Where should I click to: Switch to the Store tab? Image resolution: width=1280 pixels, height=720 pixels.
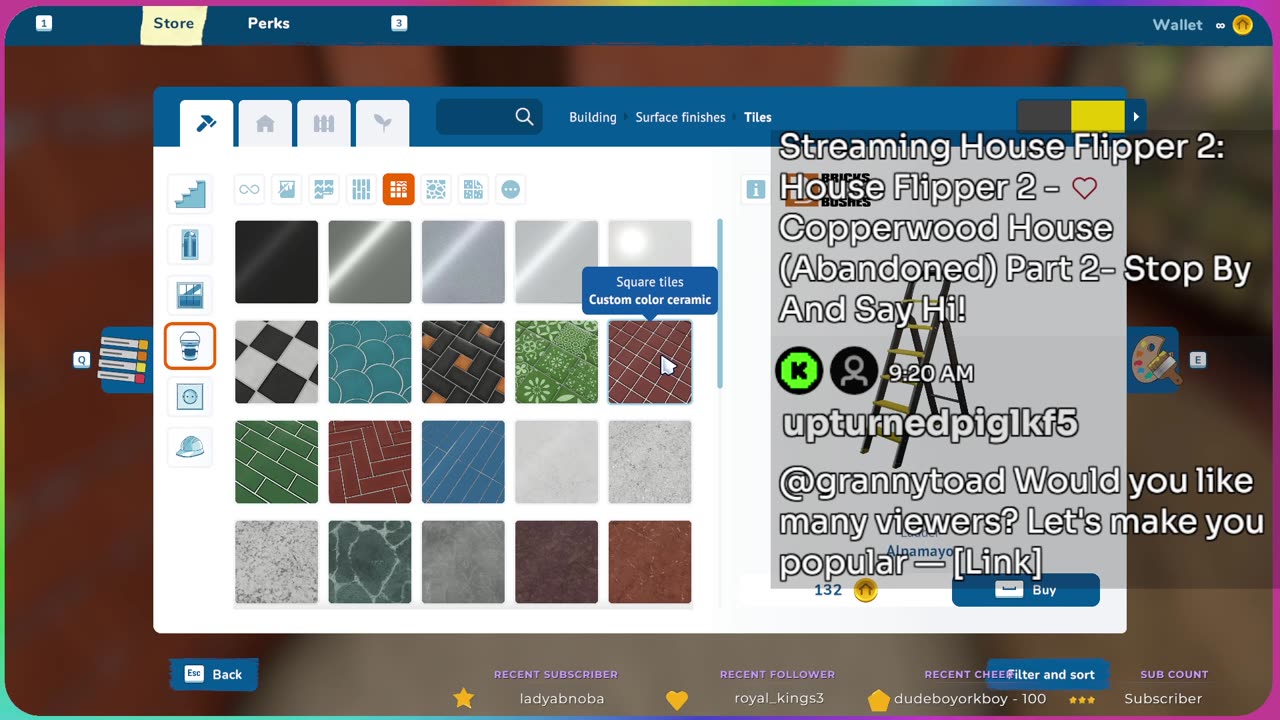(x=173, y=23)
